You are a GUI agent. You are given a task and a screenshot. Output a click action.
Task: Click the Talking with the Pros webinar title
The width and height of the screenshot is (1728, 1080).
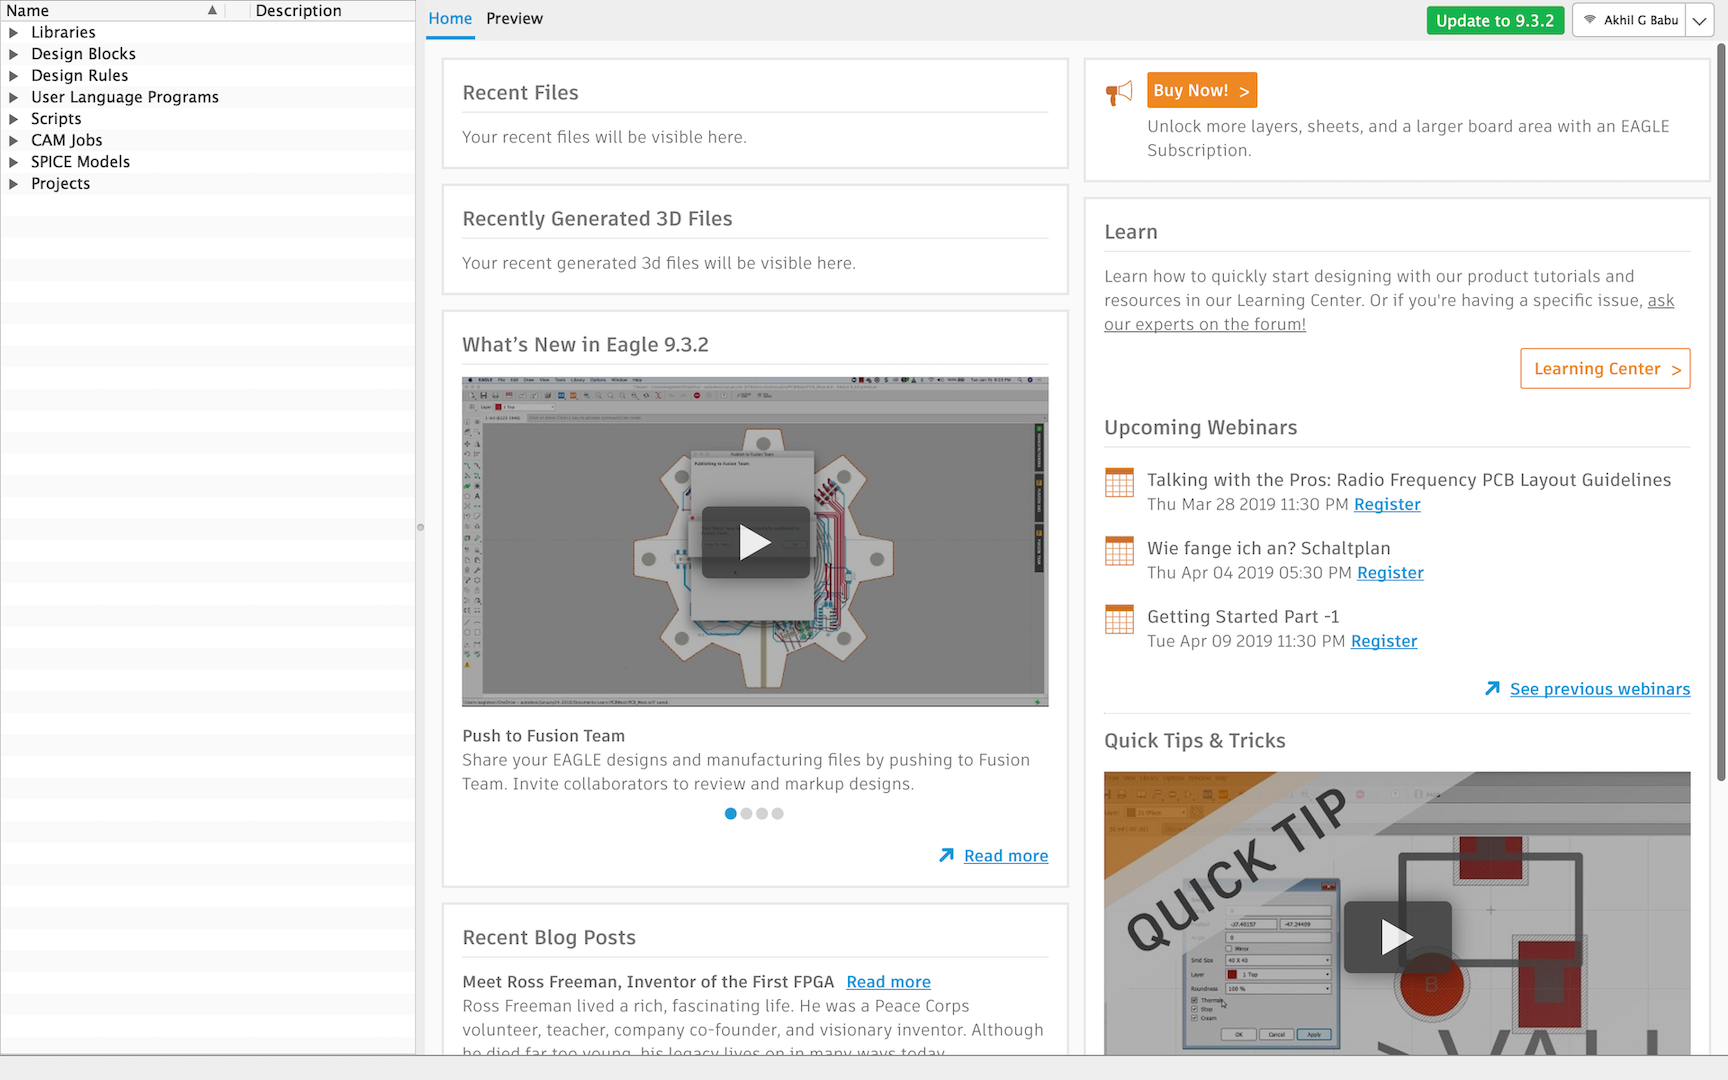(1409, 480)
